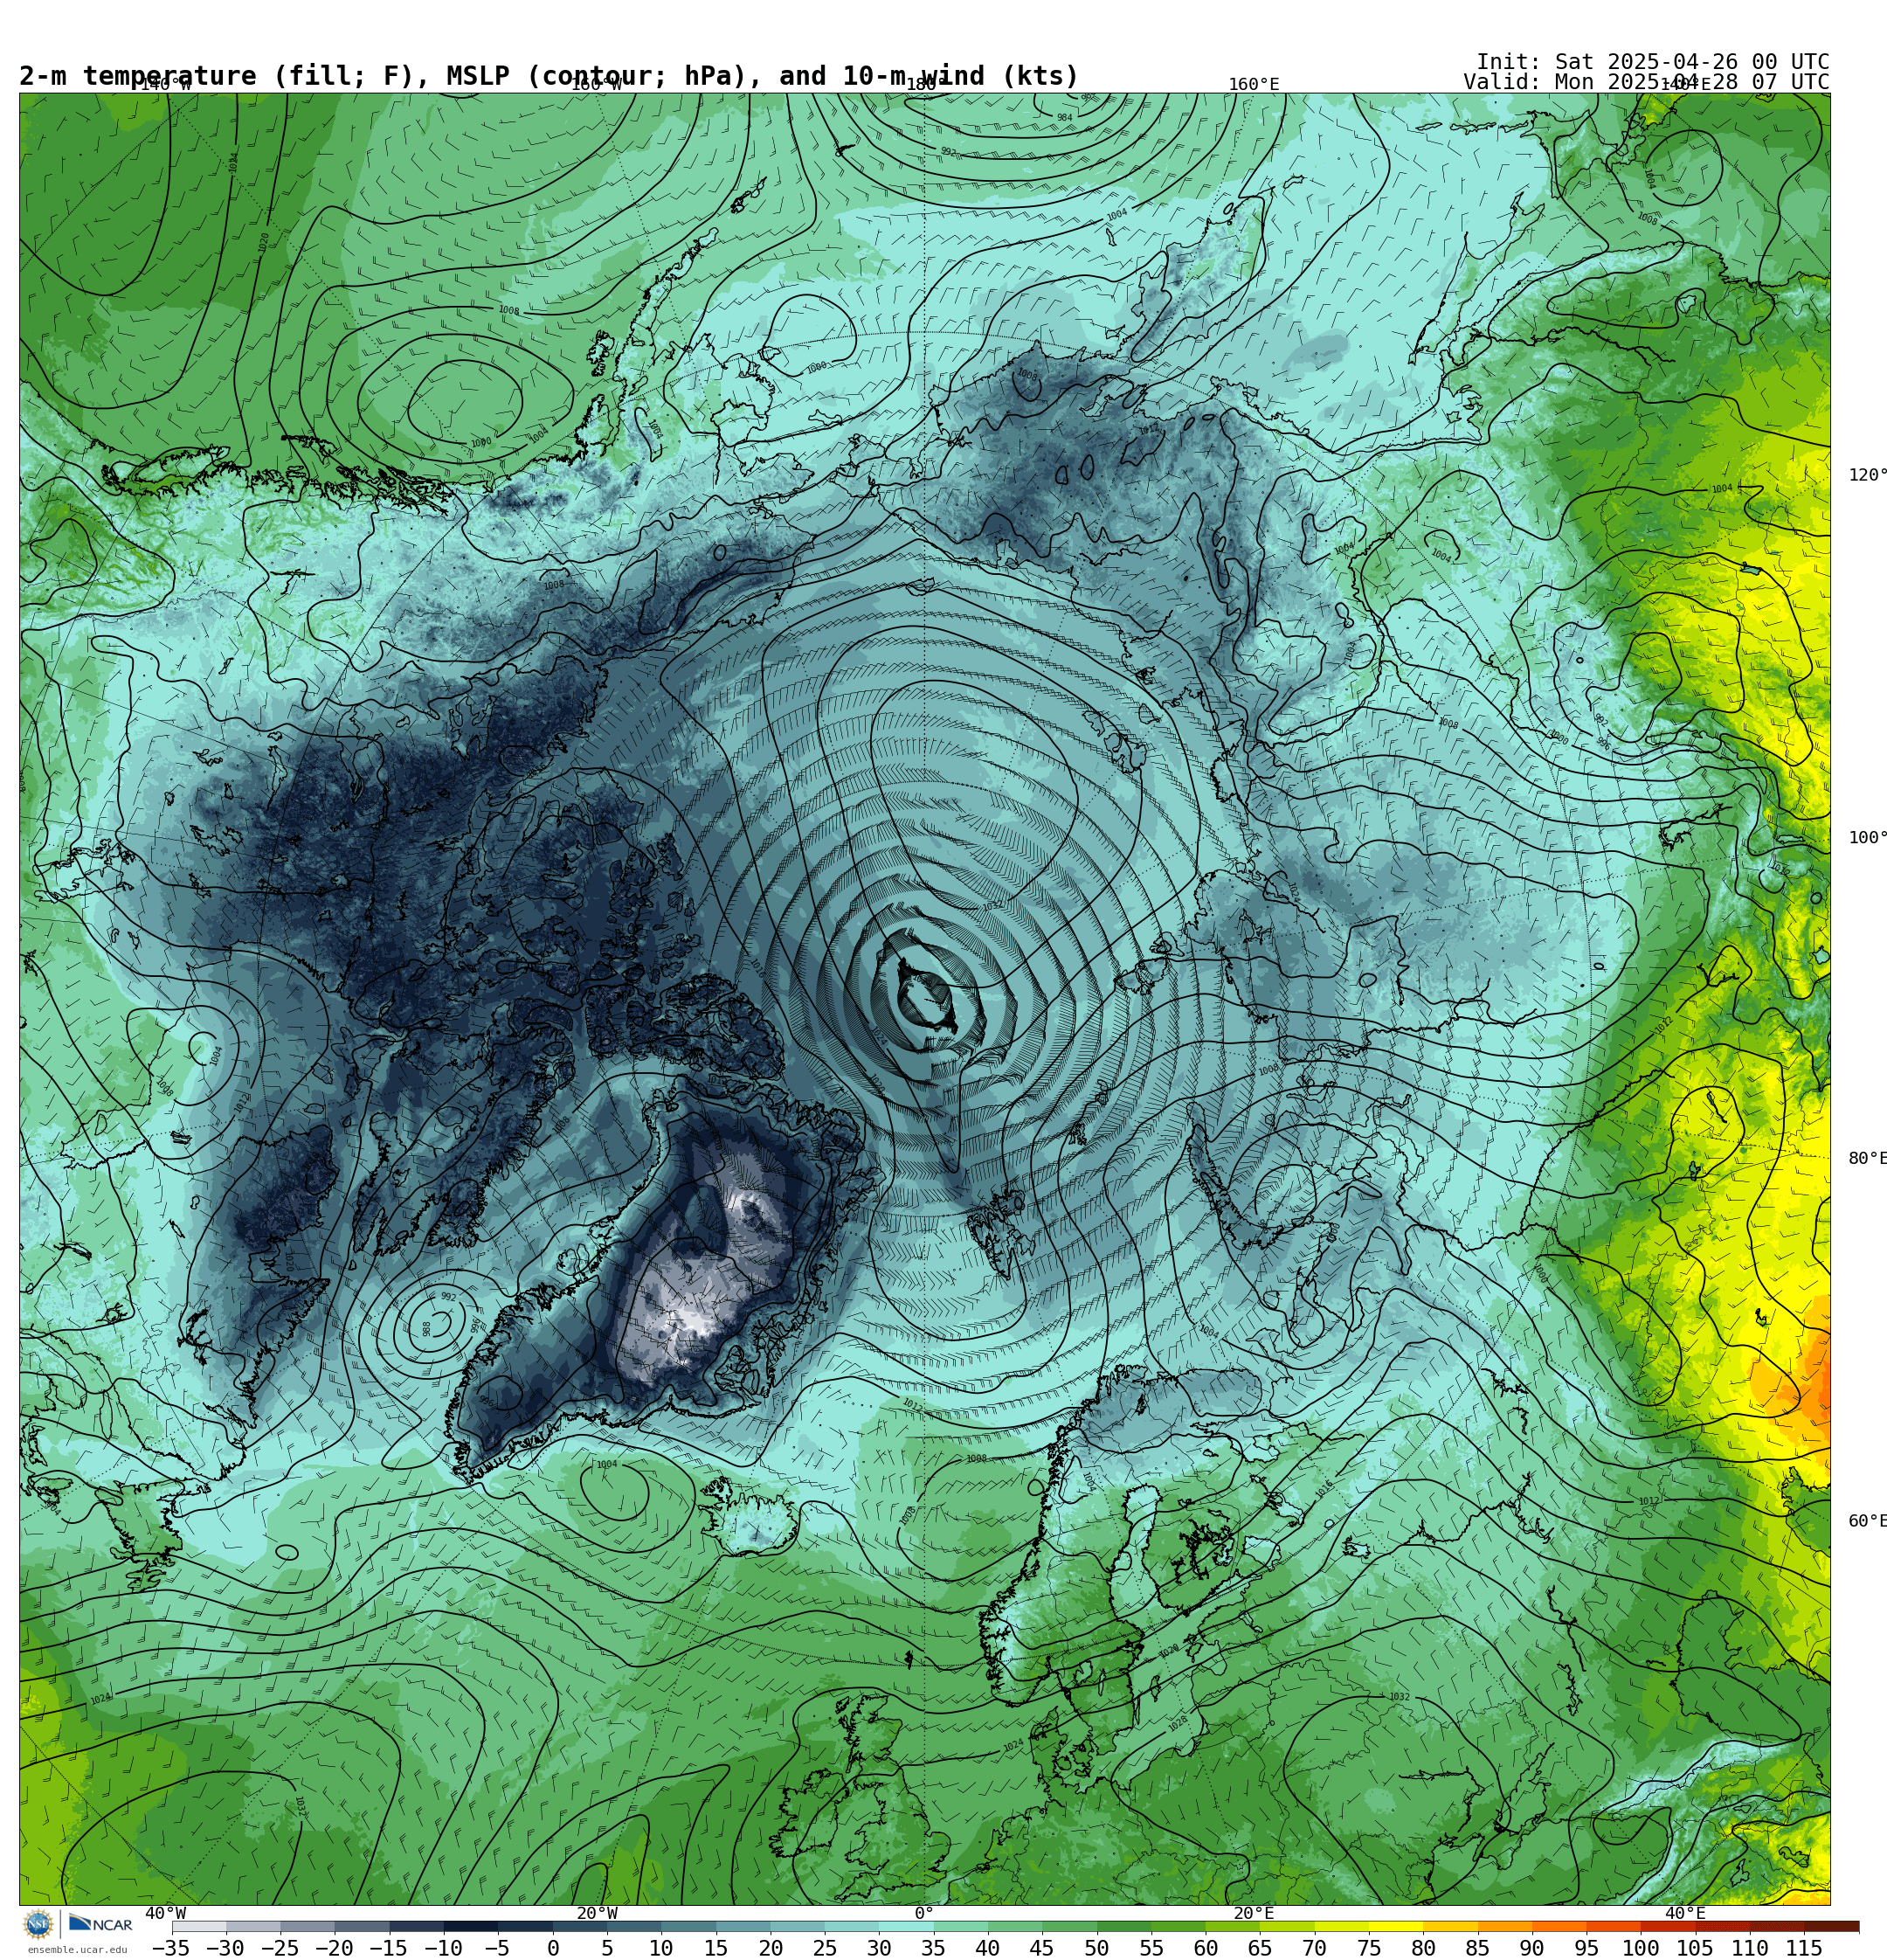This screenshot has height=1960, width=1887.
Task: Click the NSF logo
Action: click(37, 1925)
